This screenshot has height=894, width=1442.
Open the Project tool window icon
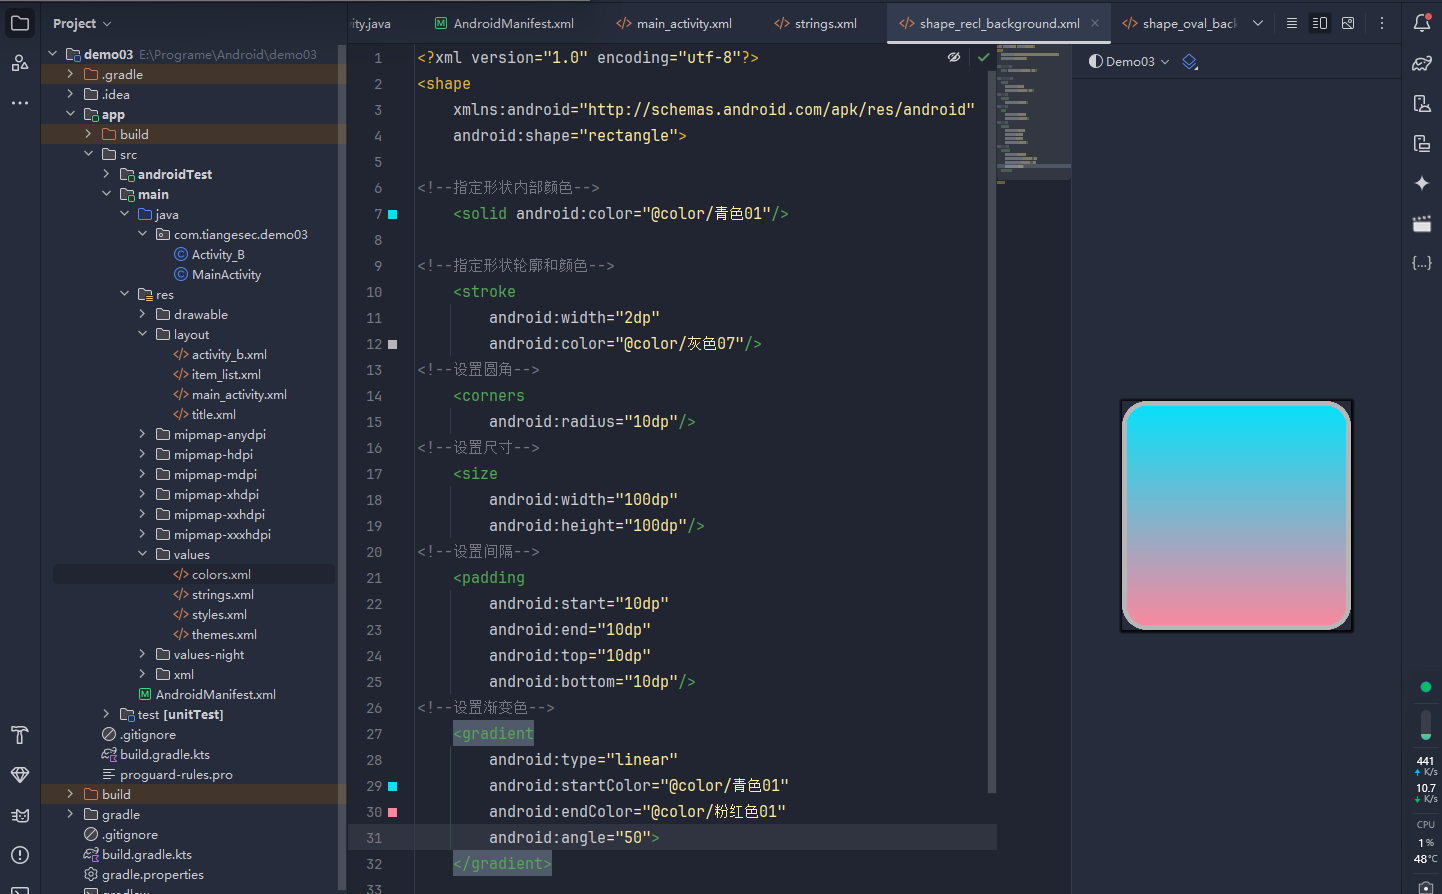(20, 23)
